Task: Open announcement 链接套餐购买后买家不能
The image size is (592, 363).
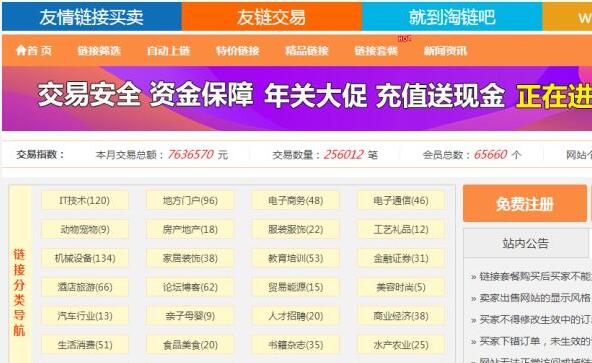Action: 535,276
